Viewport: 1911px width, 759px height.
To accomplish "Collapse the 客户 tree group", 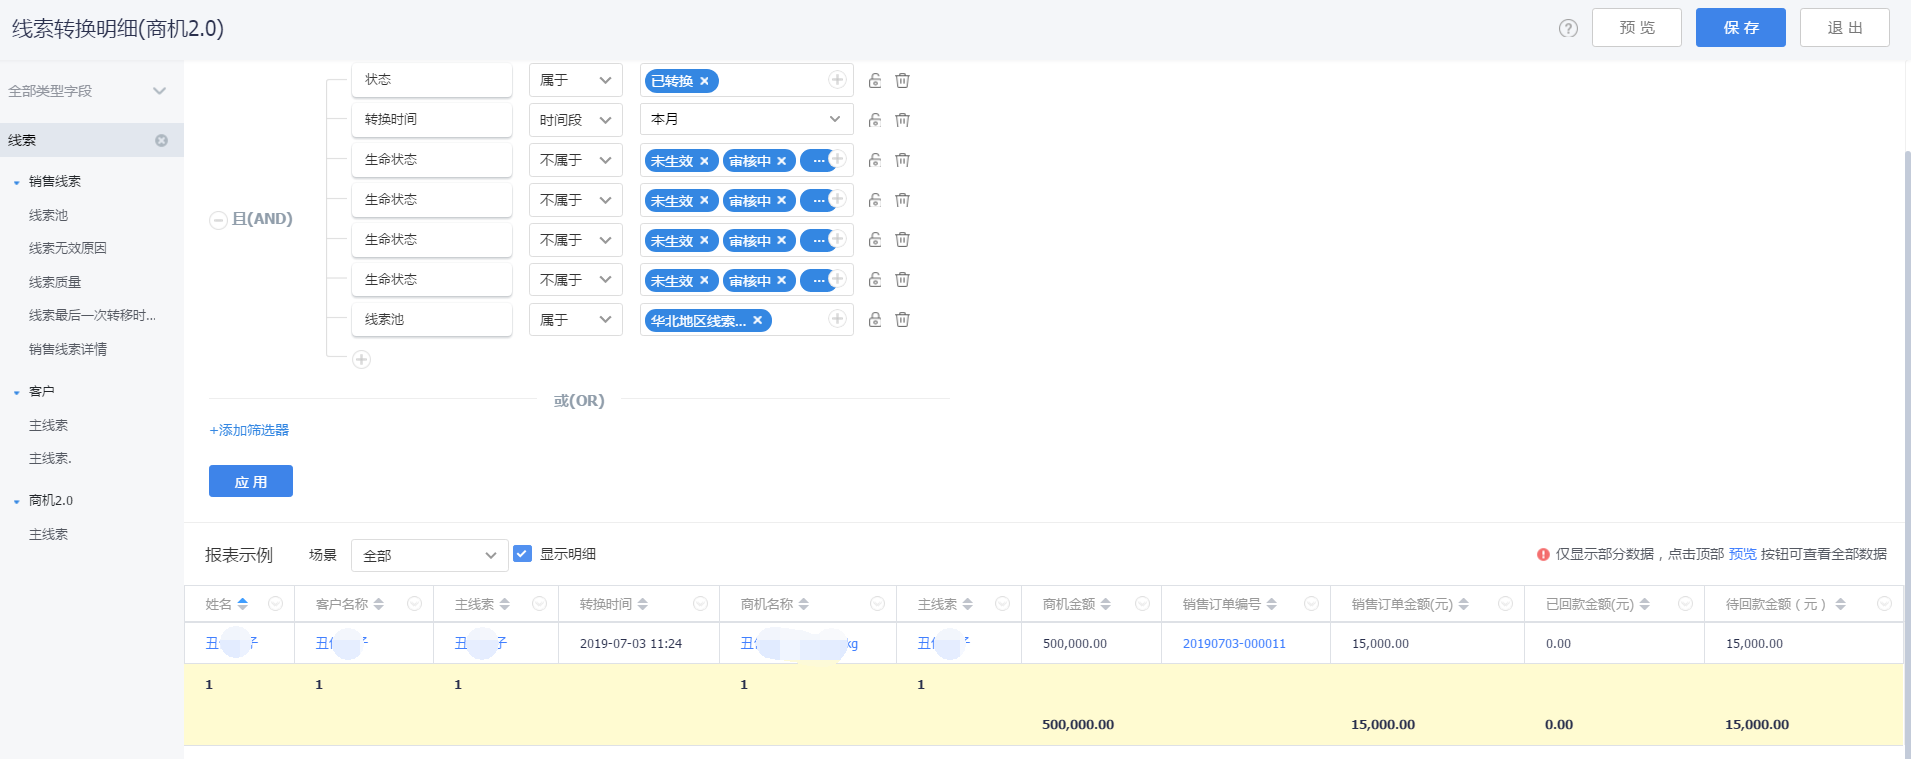I will pyautogui.click(x=17, y=393).
